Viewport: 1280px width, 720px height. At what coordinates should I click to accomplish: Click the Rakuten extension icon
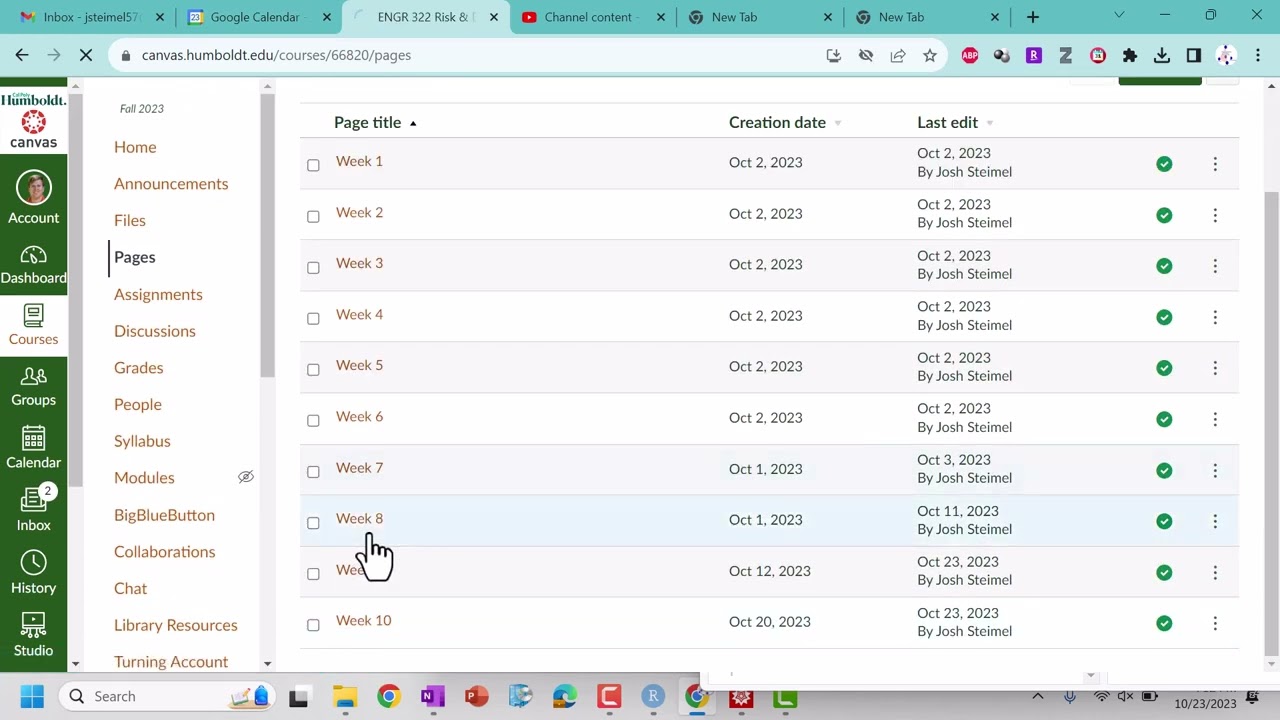[x=1034, y=55]
